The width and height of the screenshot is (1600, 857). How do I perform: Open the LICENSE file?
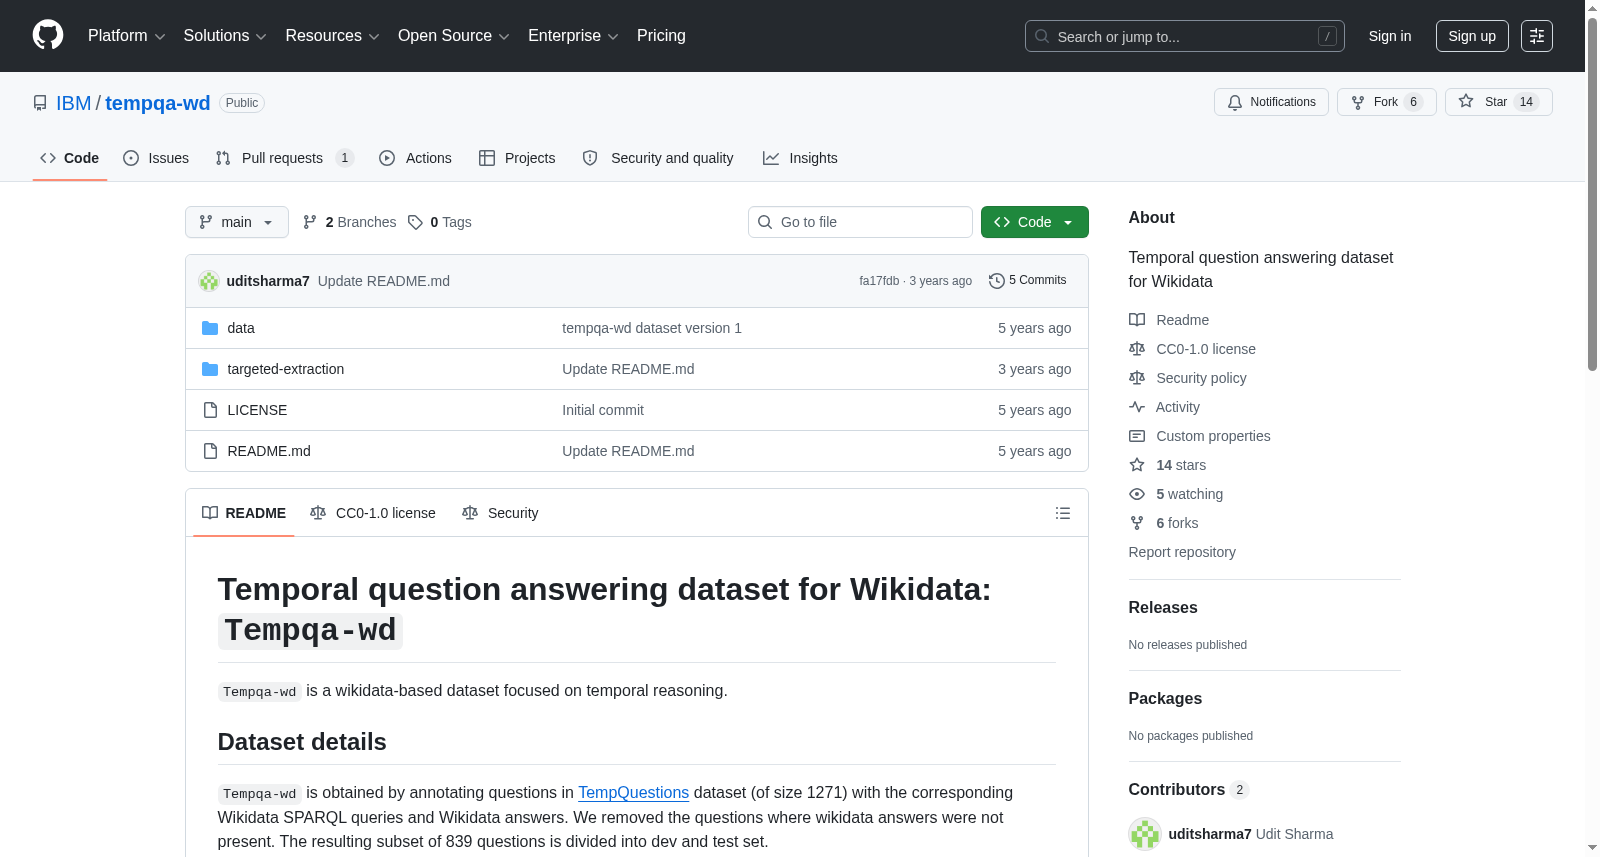point(257,410)
